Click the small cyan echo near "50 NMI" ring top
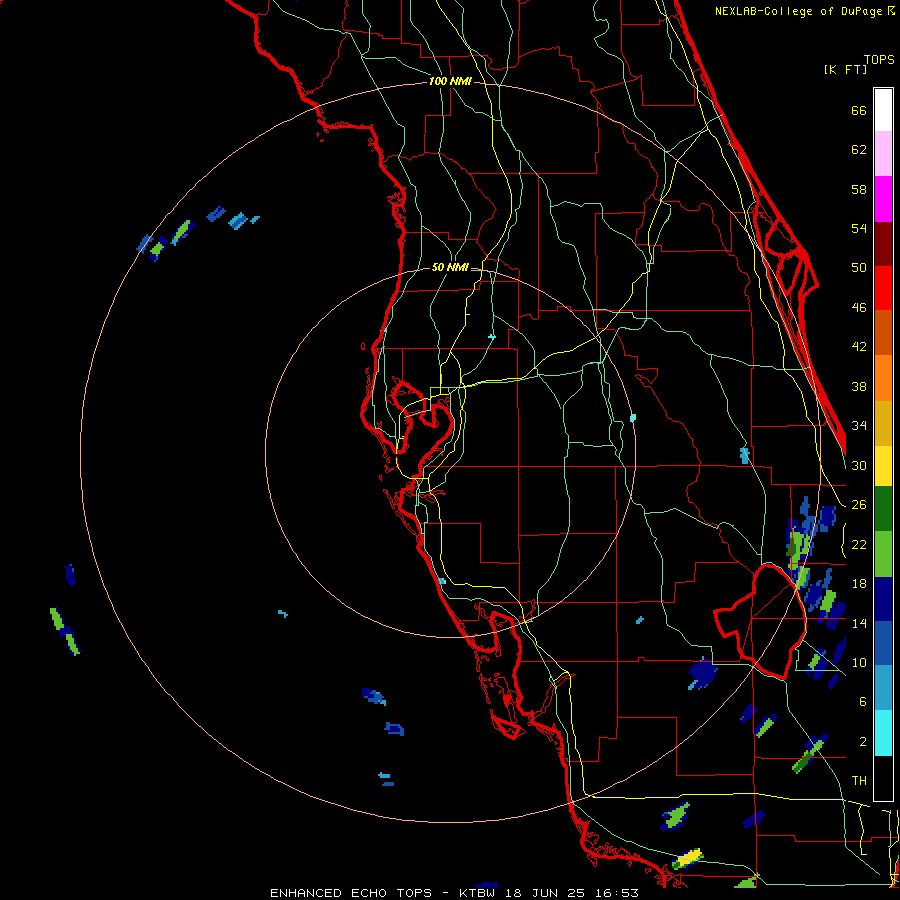Image resolution: width=900 pixels, height=900 pixels. pos(491,336)
